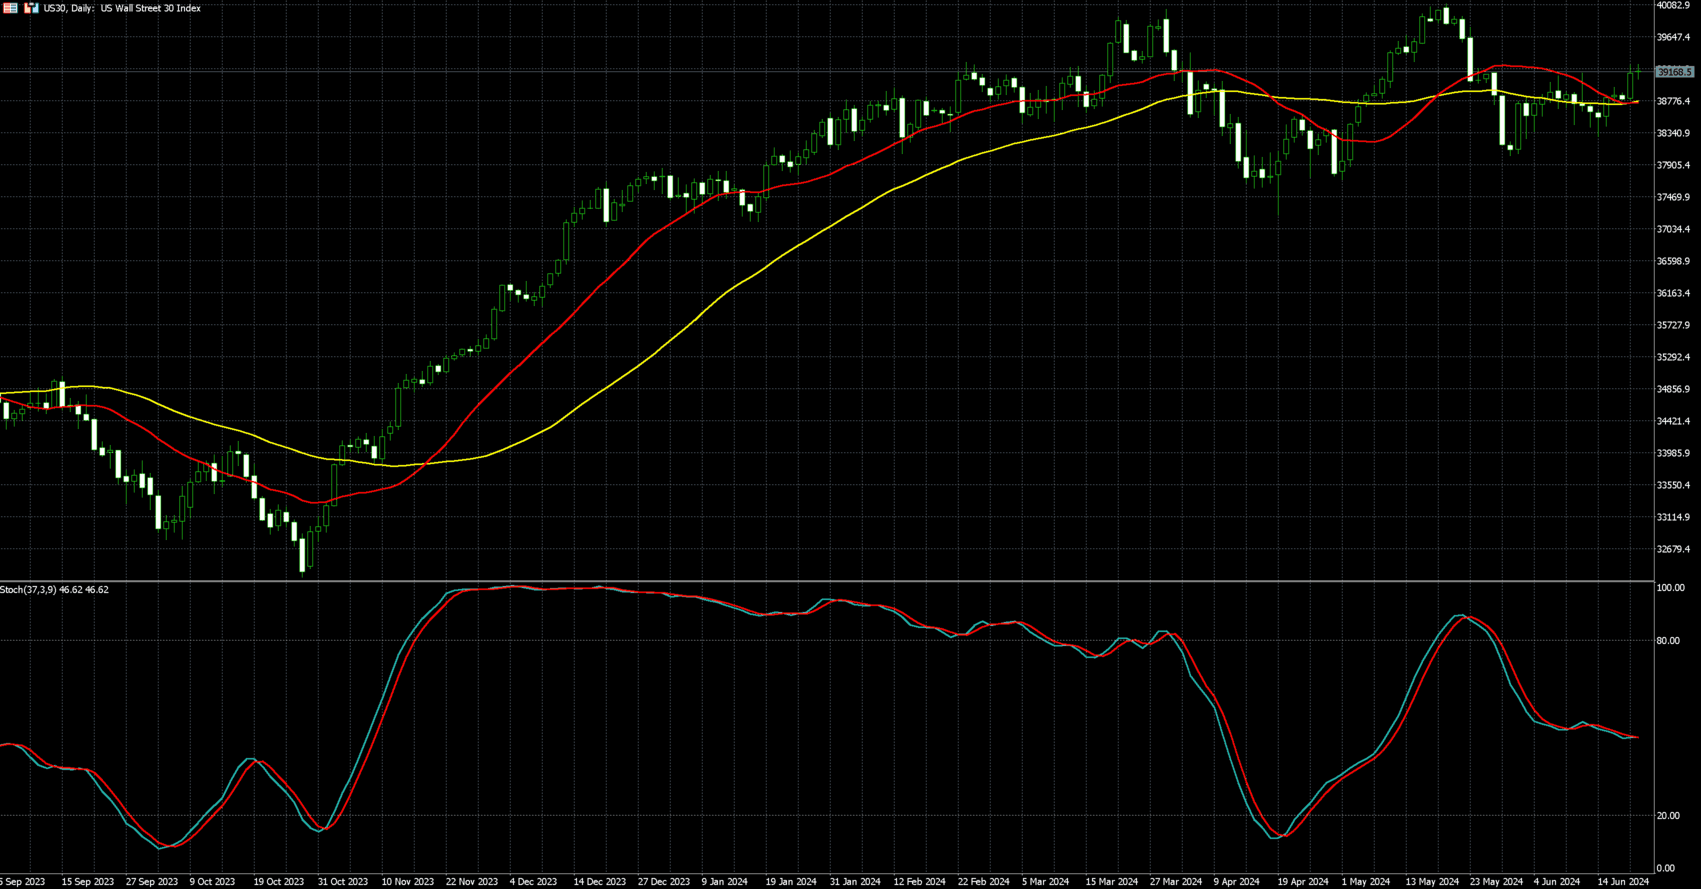Viewport: 1701px width, 889px height.
Task: Click the 5 Sep 2023 date label
Action: coord(23,882)
